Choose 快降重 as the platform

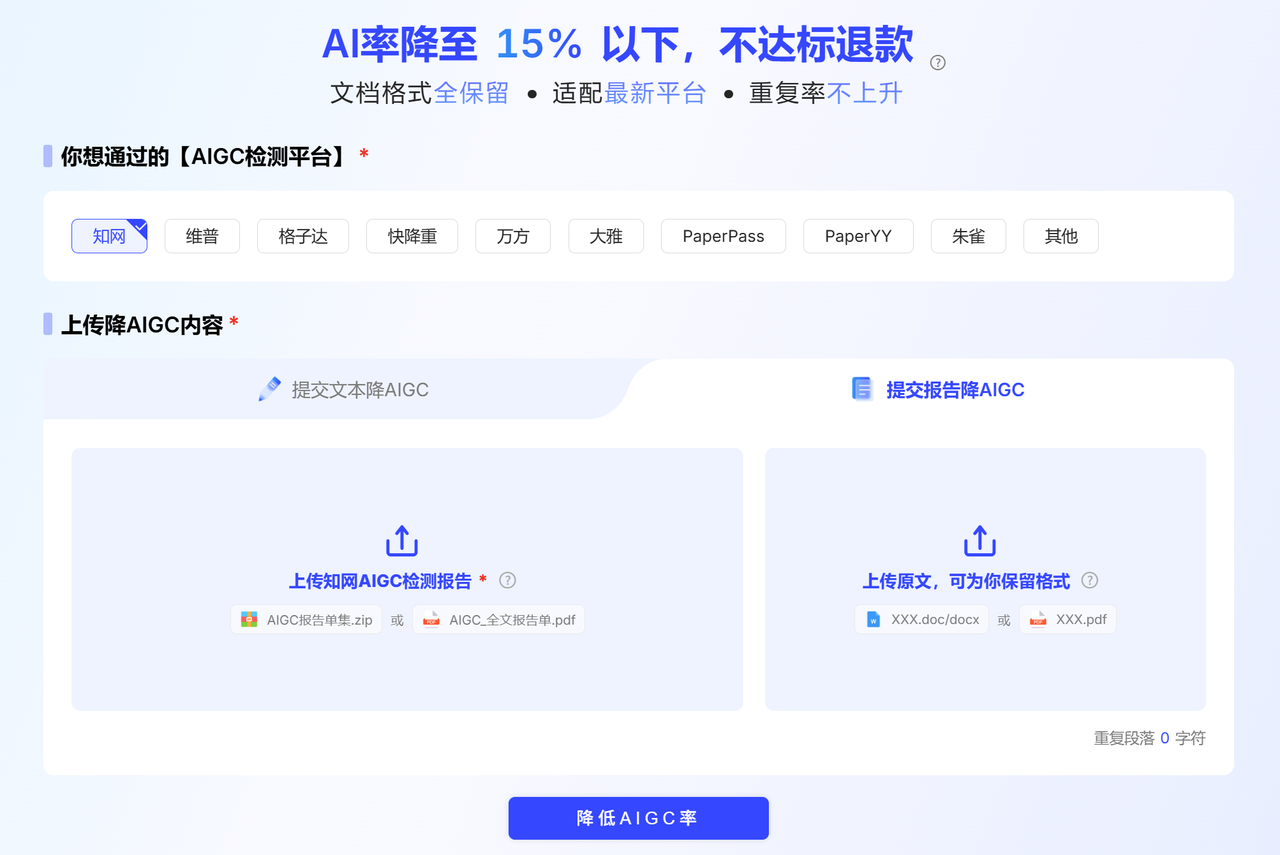coord(412,236)
